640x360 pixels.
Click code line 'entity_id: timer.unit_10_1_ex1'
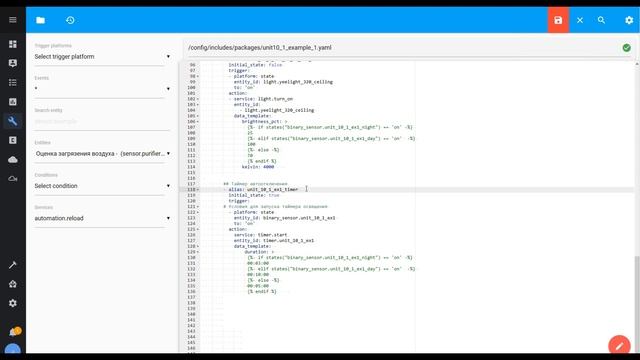point(274,241)
